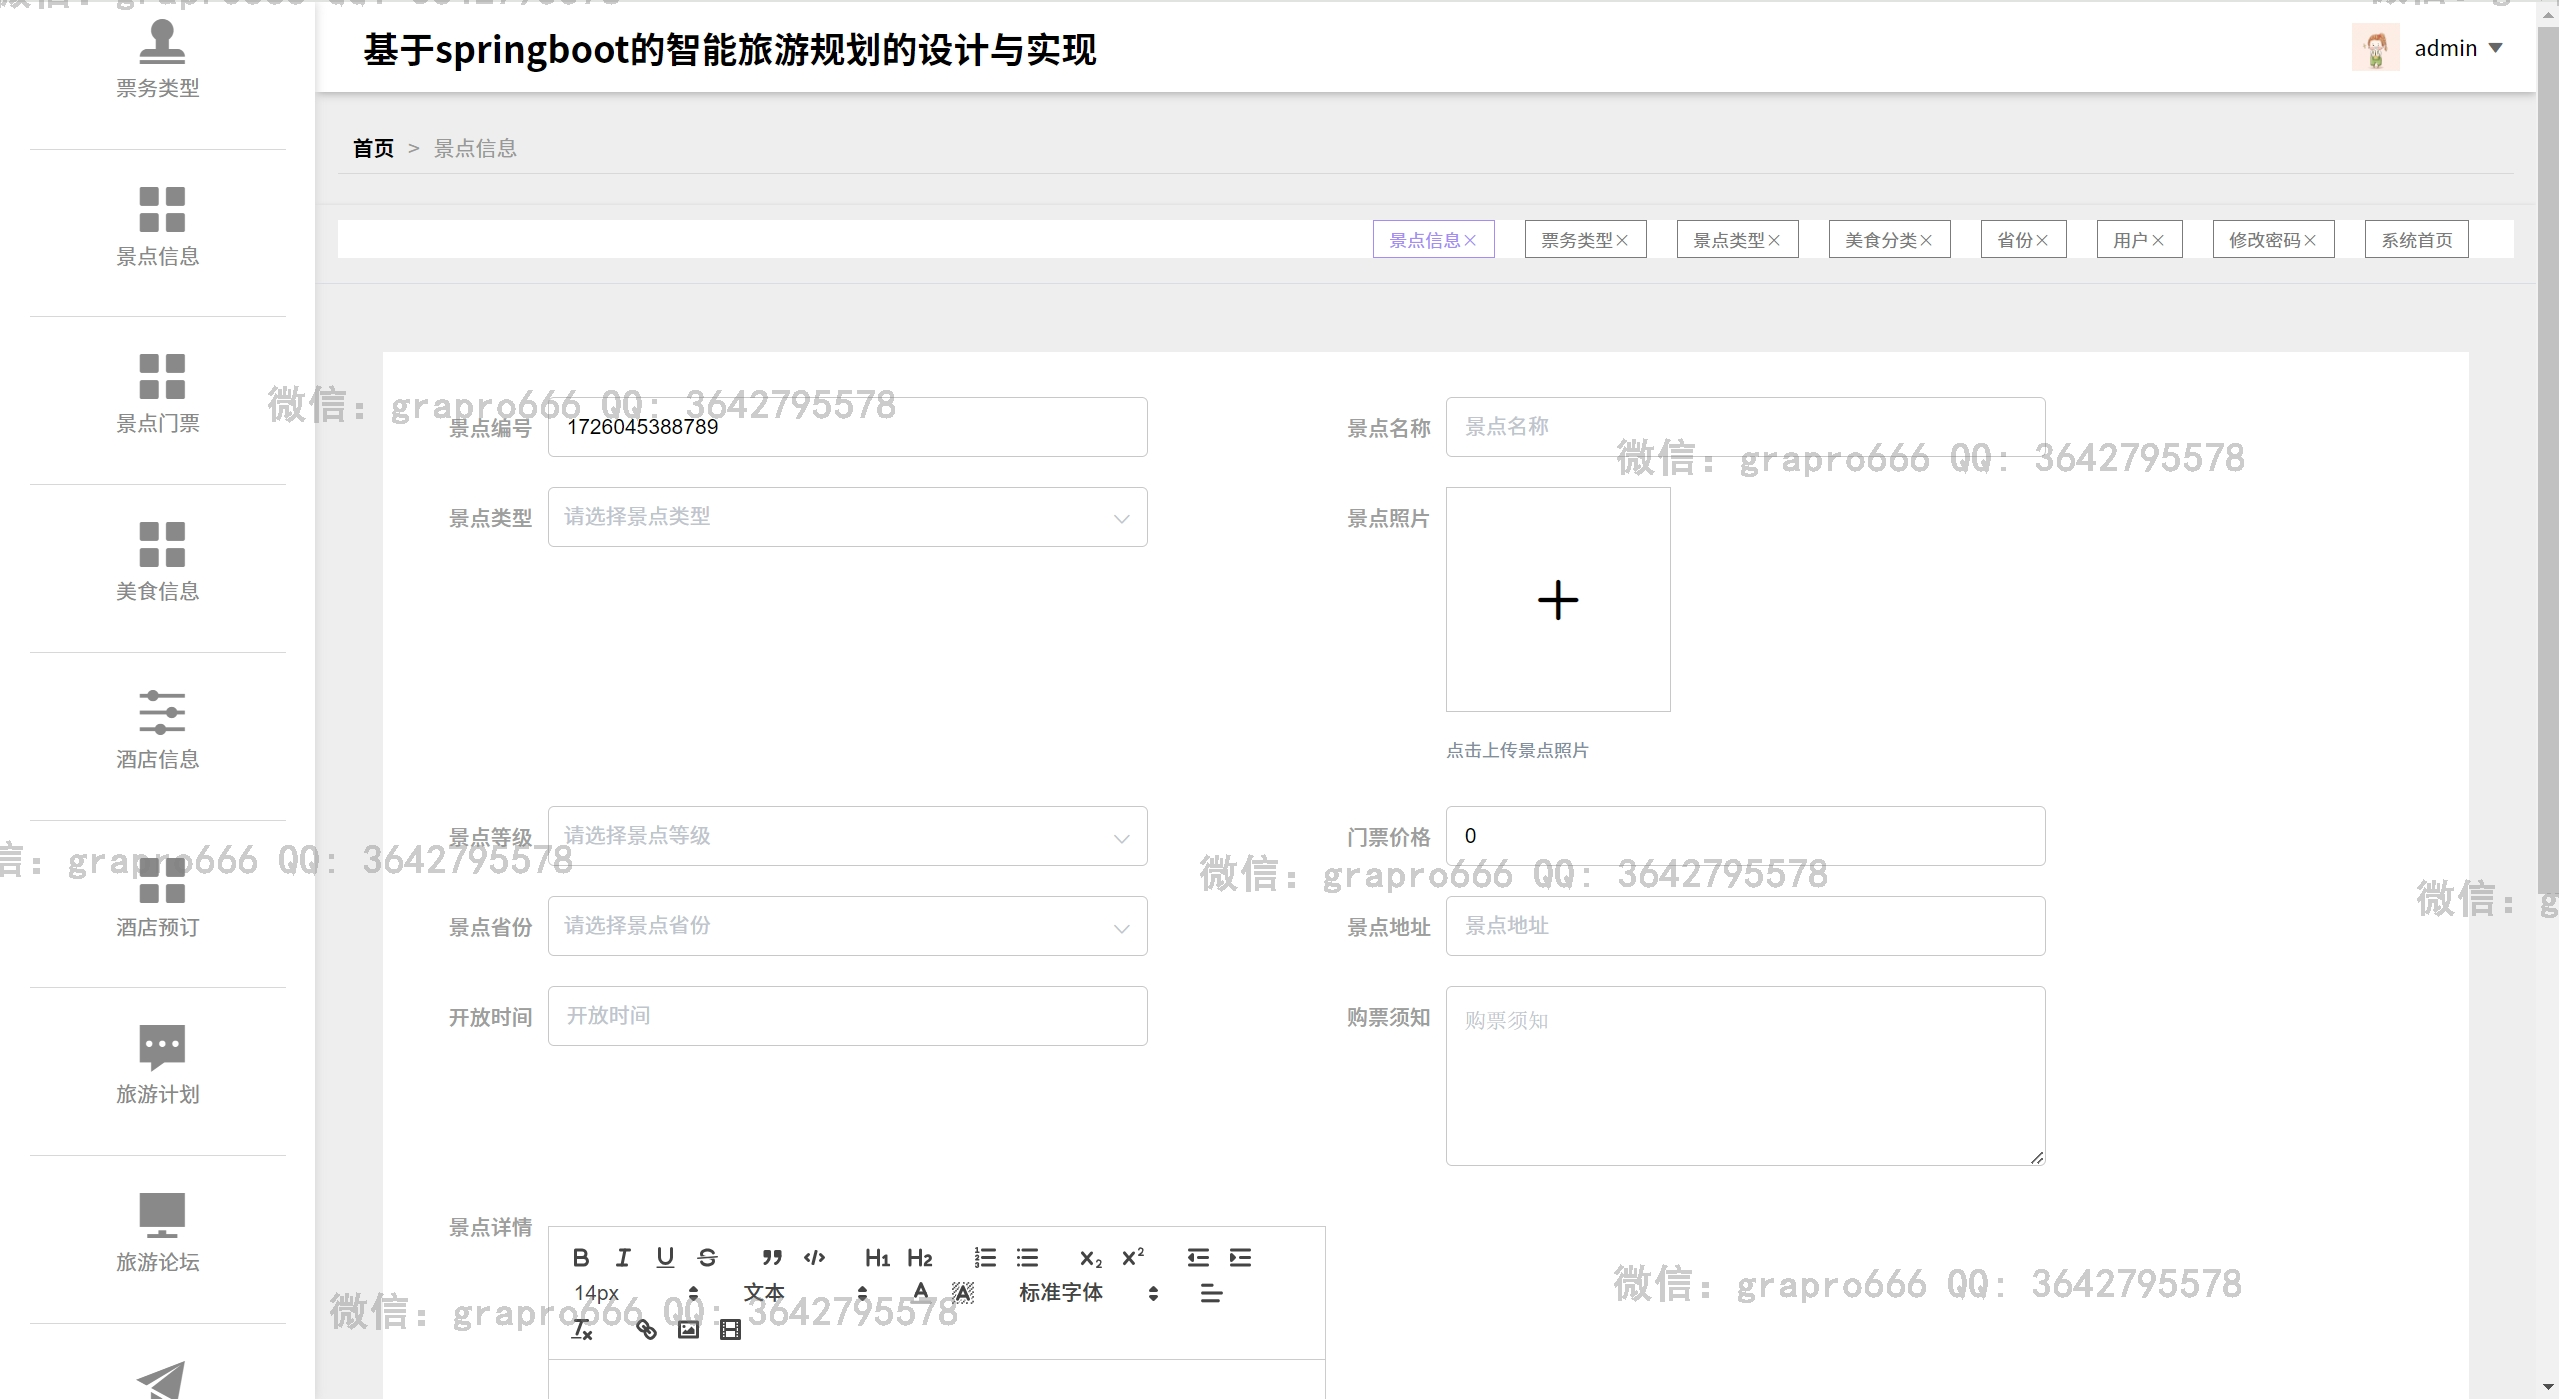2559x1399 pixels.
Task: Click the 景点名称 input field
Action: click(1744, 427)
